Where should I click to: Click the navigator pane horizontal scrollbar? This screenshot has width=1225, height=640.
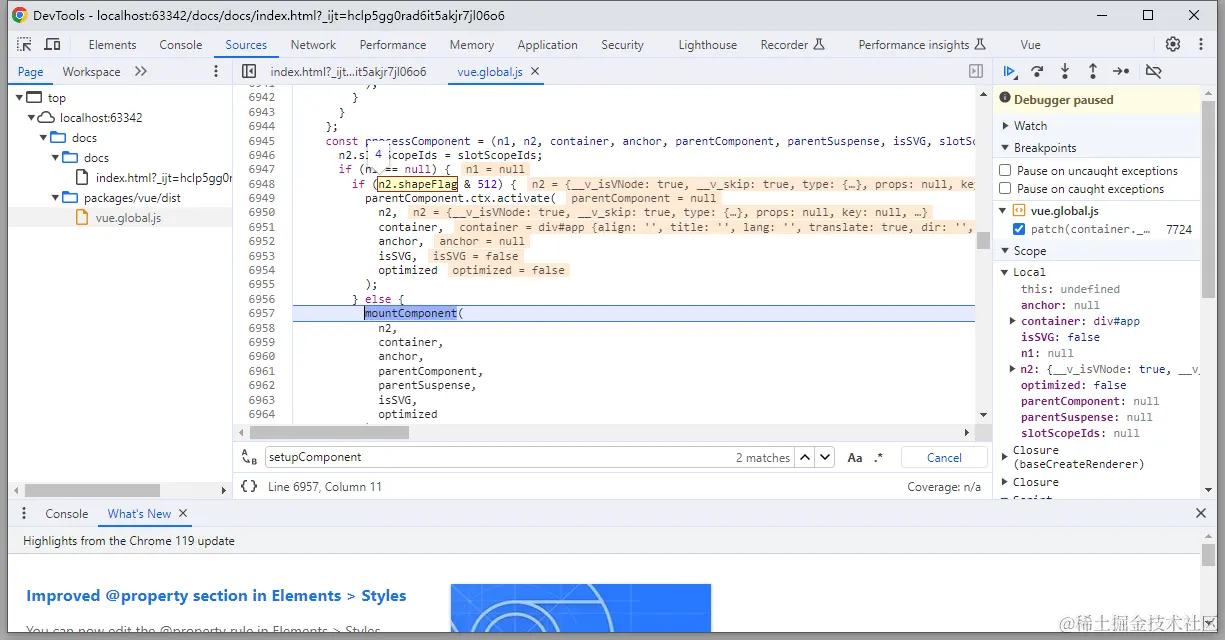point(92,491)
